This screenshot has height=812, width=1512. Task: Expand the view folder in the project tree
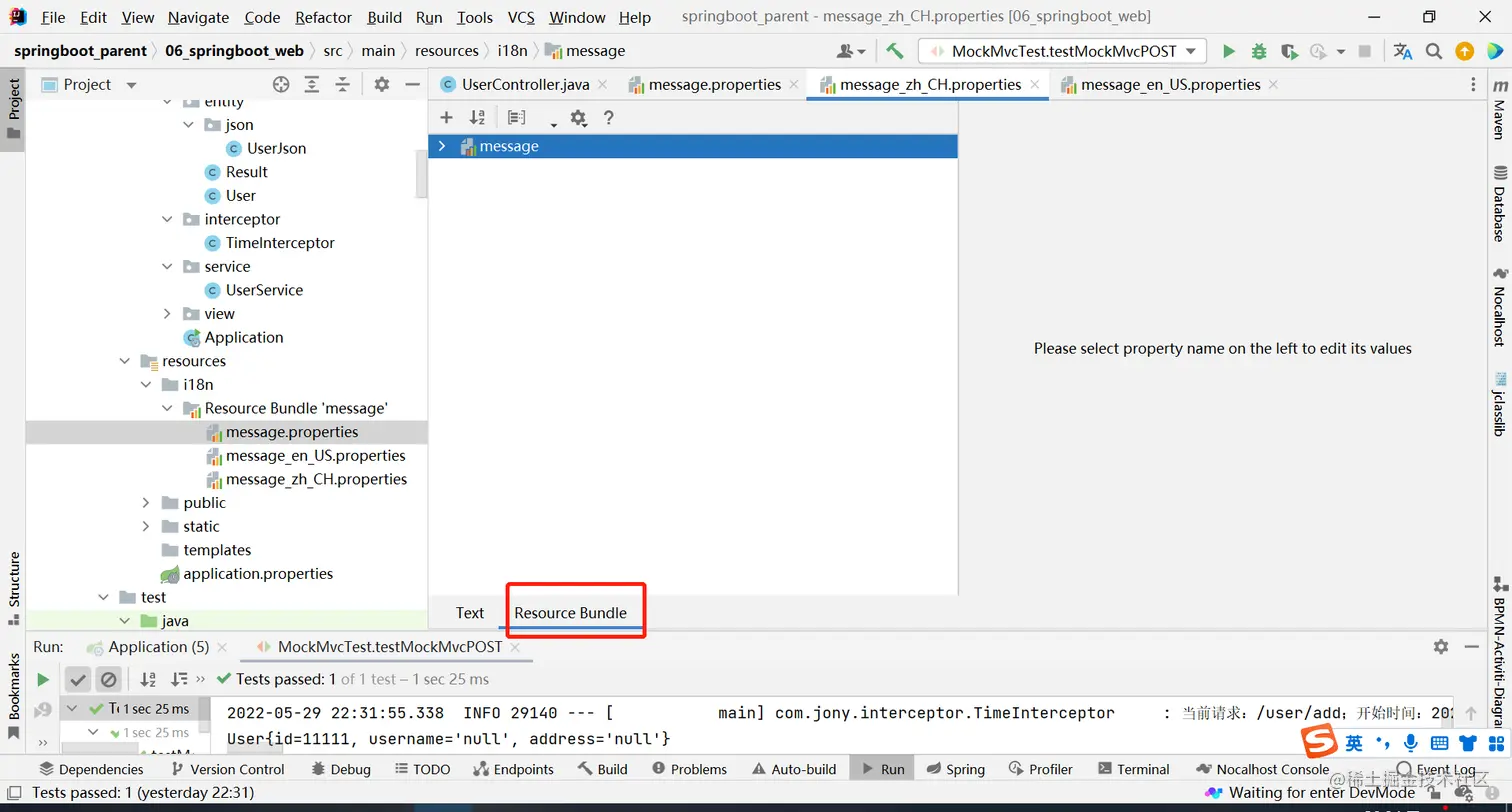167,314
